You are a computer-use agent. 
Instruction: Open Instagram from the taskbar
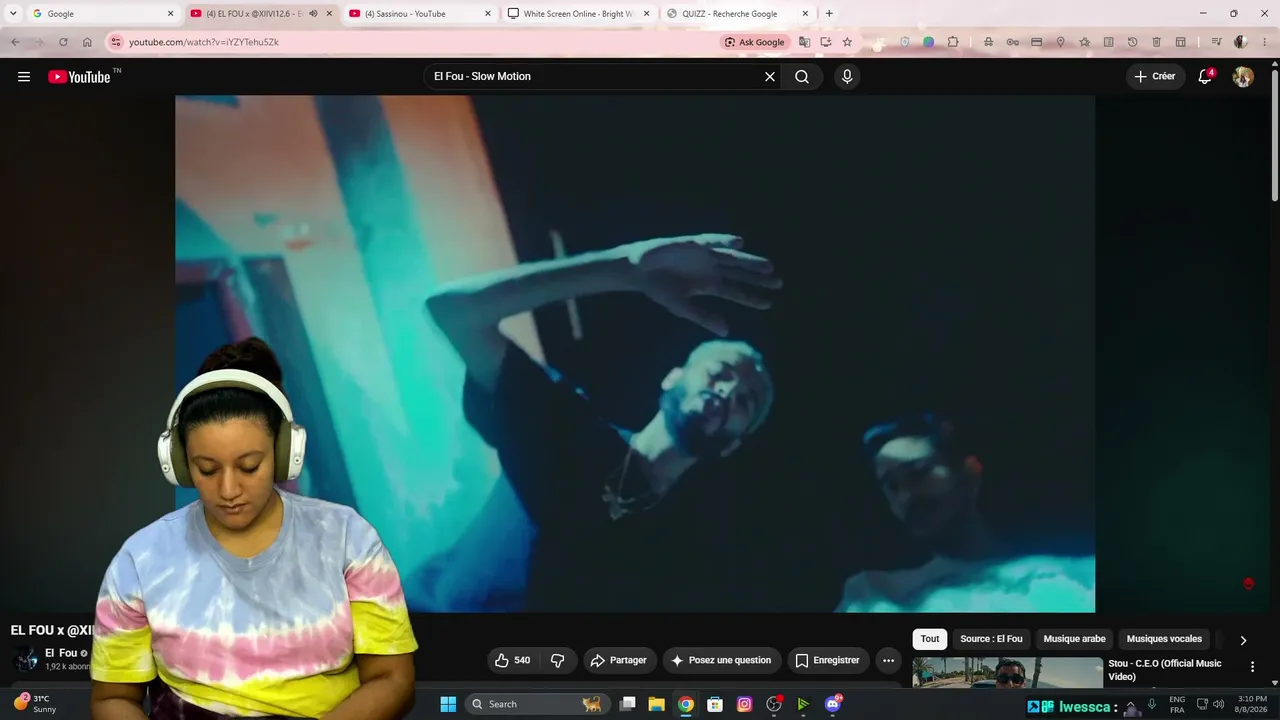[744, 704]
